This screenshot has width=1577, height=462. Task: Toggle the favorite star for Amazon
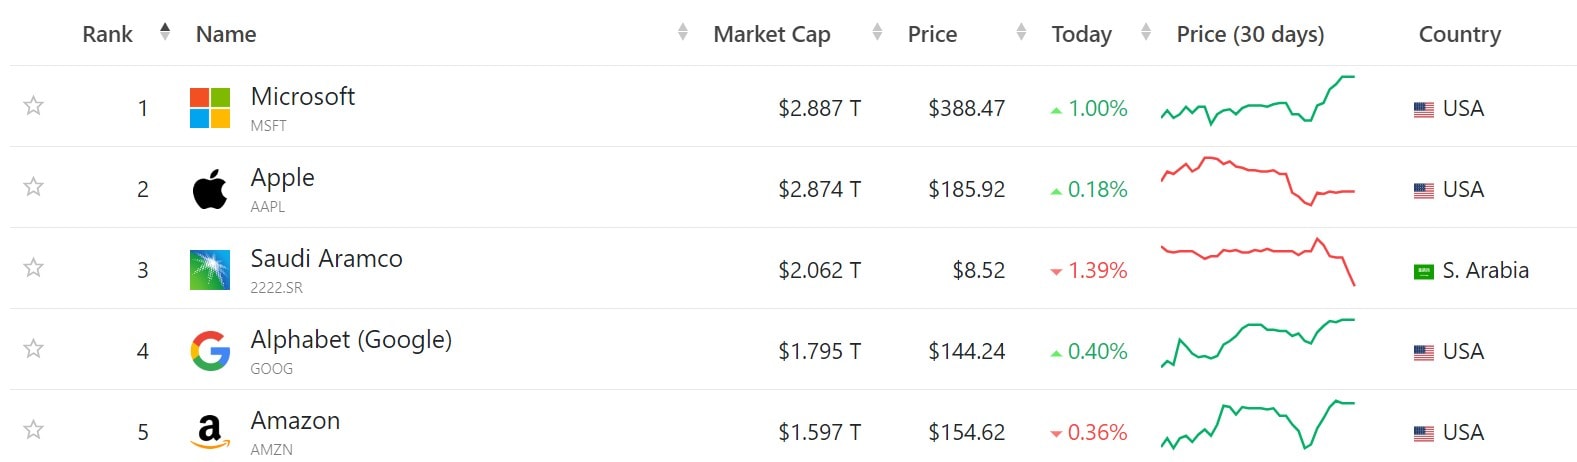coord(34,430)
